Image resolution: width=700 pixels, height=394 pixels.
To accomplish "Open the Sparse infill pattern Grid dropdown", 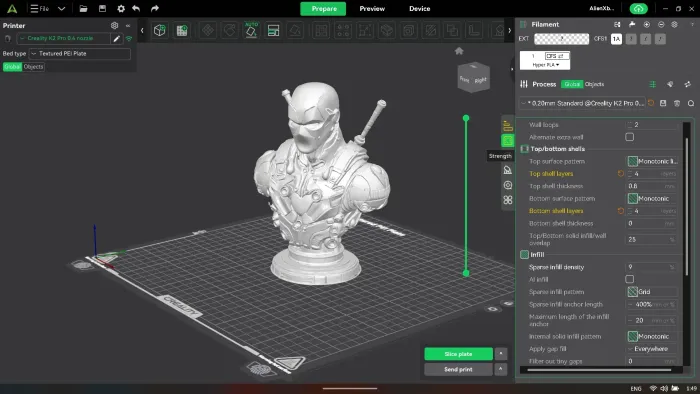I will coord(652,292).
